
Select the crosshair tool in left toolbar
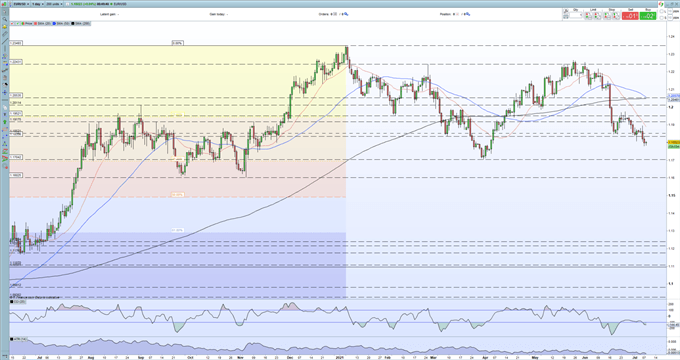point(5,92)
